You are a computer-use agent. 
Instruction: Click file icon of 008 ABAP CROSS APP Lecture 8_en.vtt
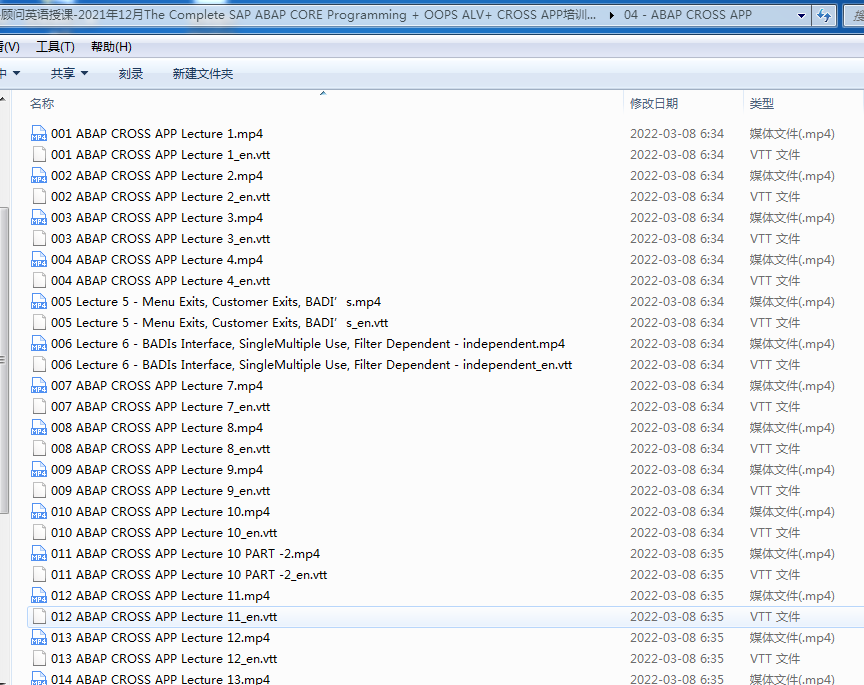click(39, 449)
